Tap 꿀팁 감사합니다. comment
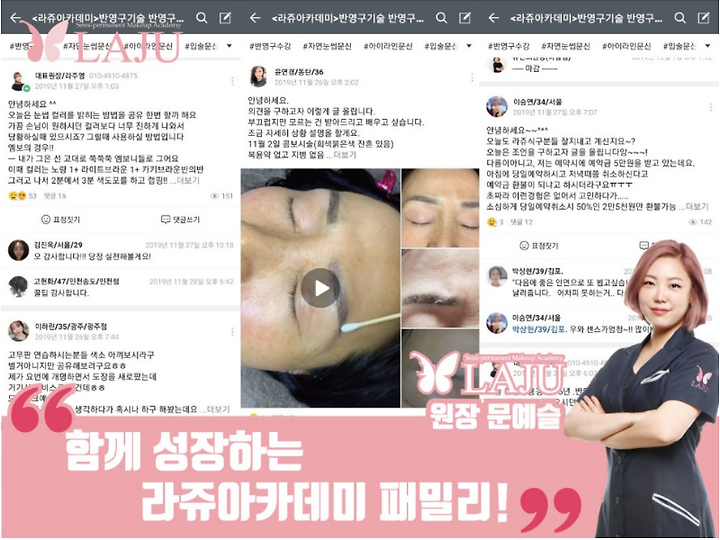The width and height of the screenshot is (720, 540). (x=62, y=292)
